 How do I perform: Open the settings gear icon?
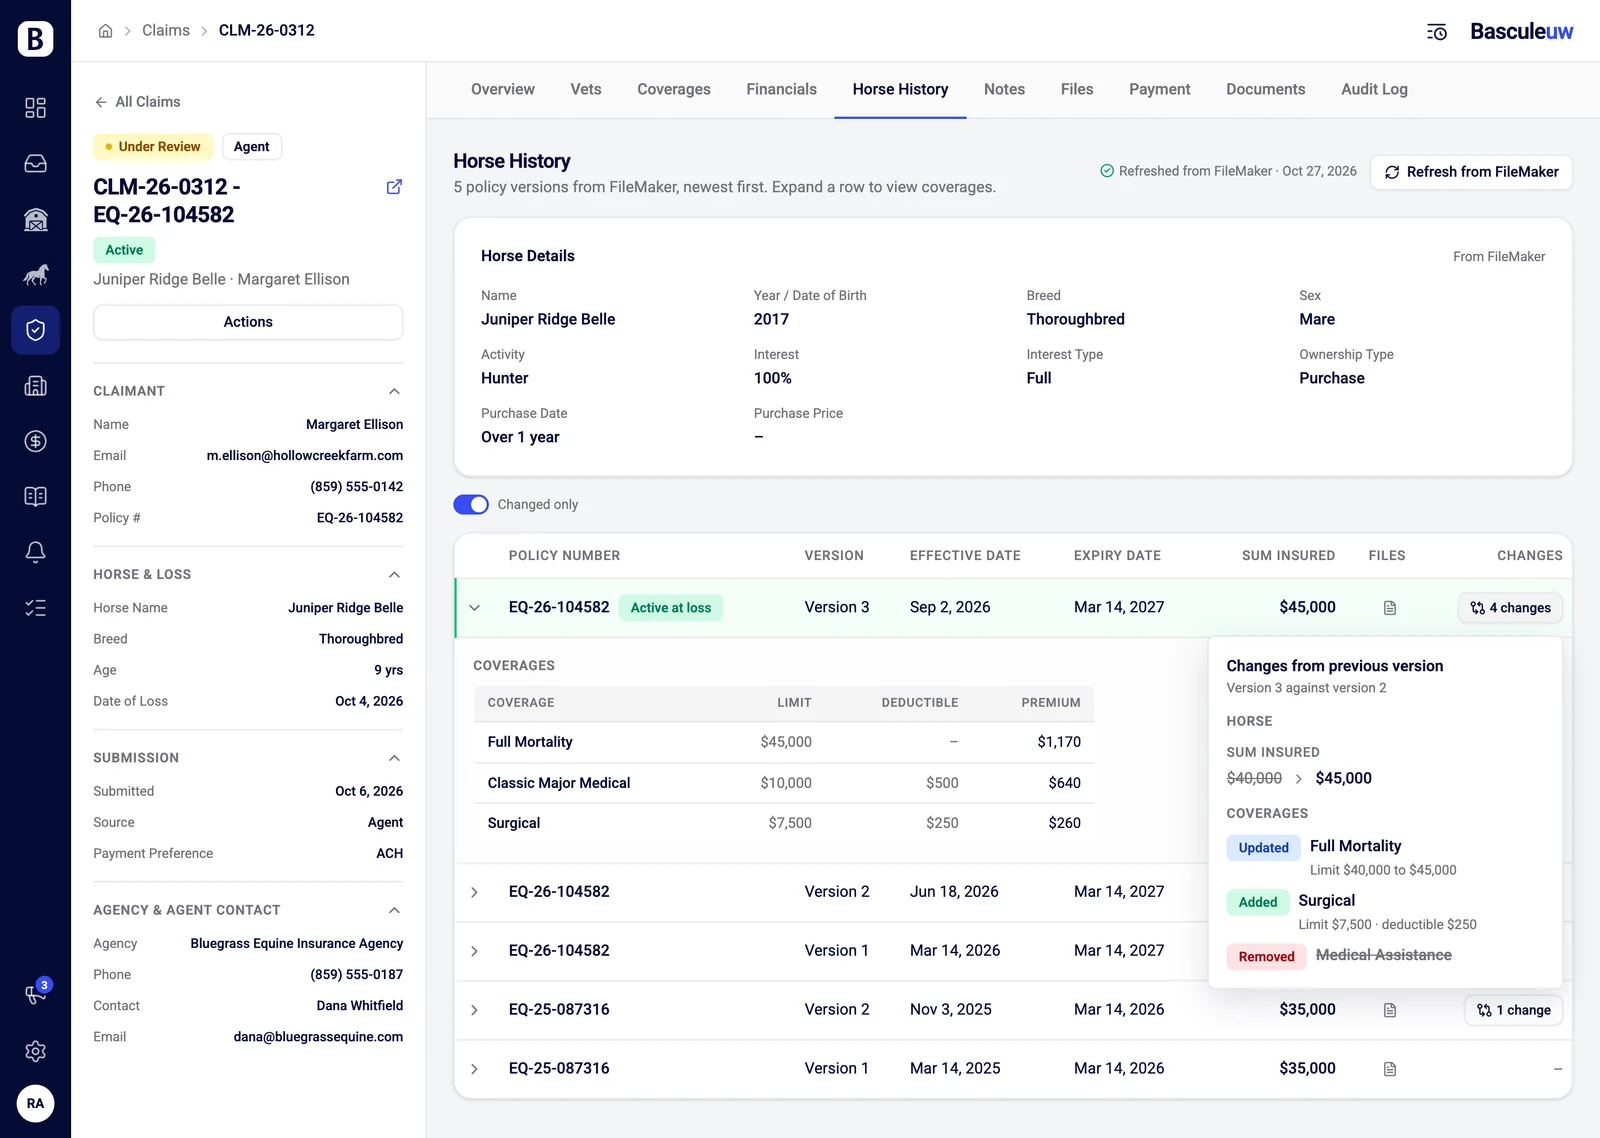pos(35,1051)
